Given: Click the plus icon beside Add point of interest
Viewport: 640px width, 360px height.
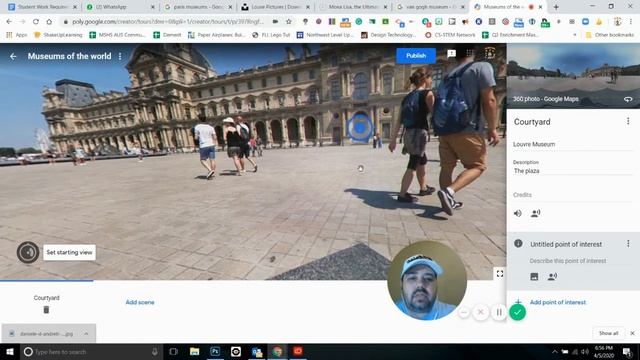Looking at the screenshot, I should [518, 301].
